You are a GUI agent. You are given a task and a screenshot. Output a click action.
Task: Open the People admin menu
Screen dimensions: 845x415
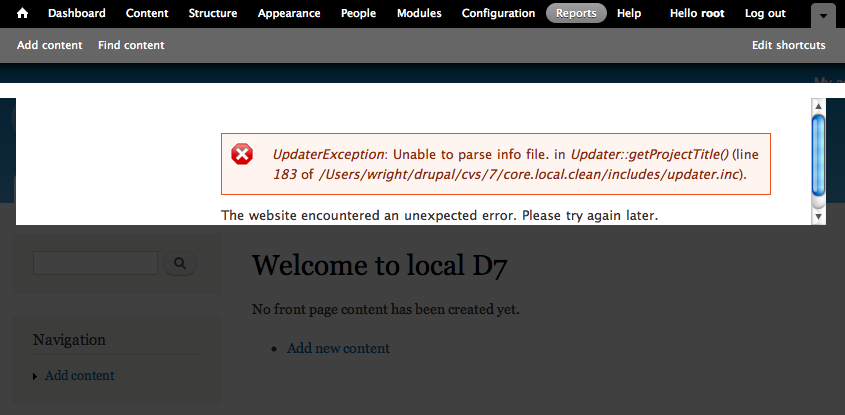click(x=358, y=13)
